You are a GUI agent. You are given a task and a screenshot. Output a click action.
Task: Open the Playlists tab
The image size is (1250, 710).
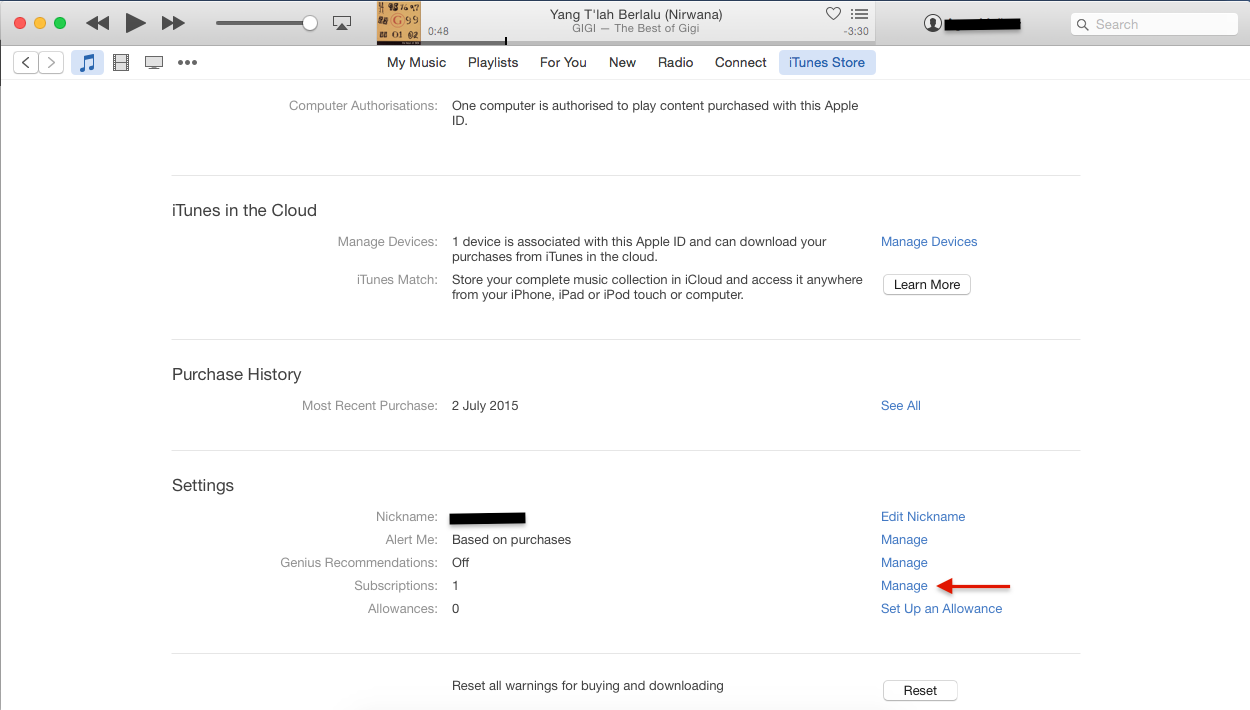click(493, 62)
